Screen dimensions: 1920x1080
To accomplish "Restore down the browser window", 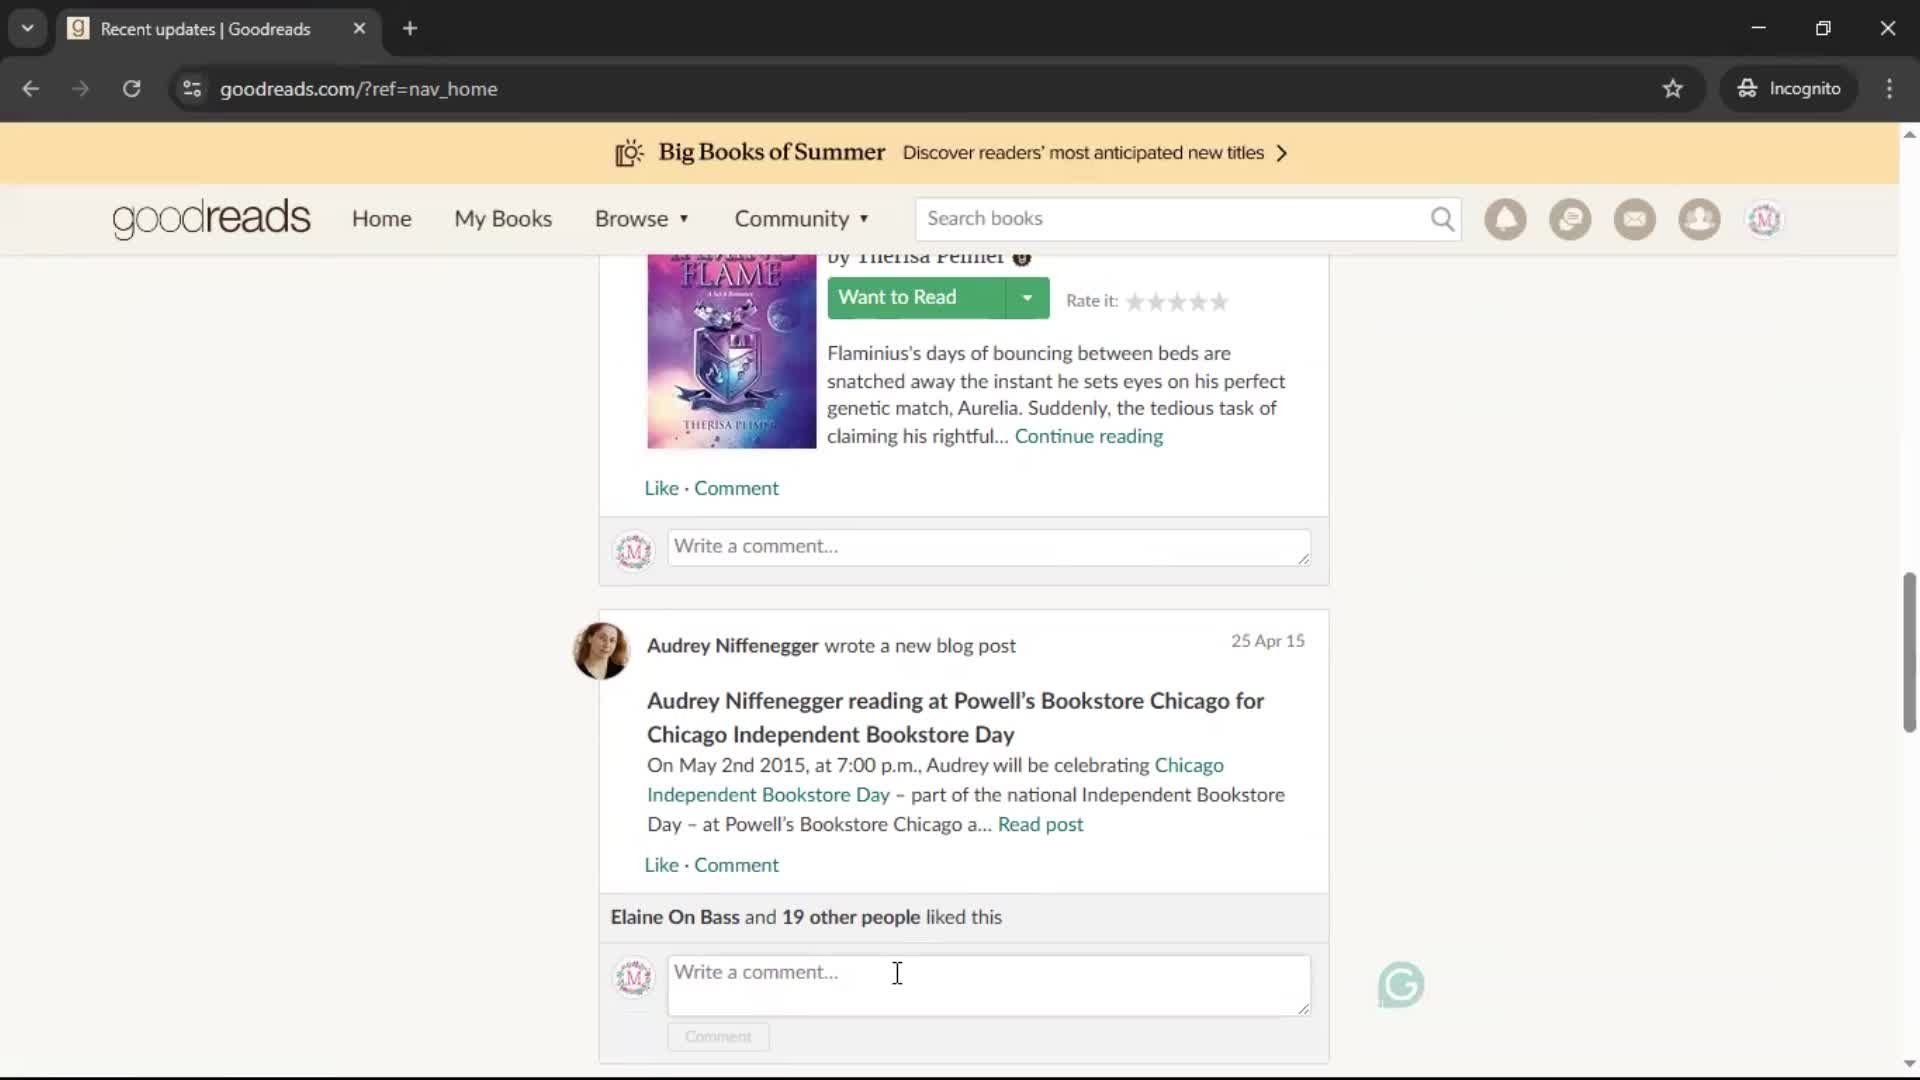I will [1823, 28].
